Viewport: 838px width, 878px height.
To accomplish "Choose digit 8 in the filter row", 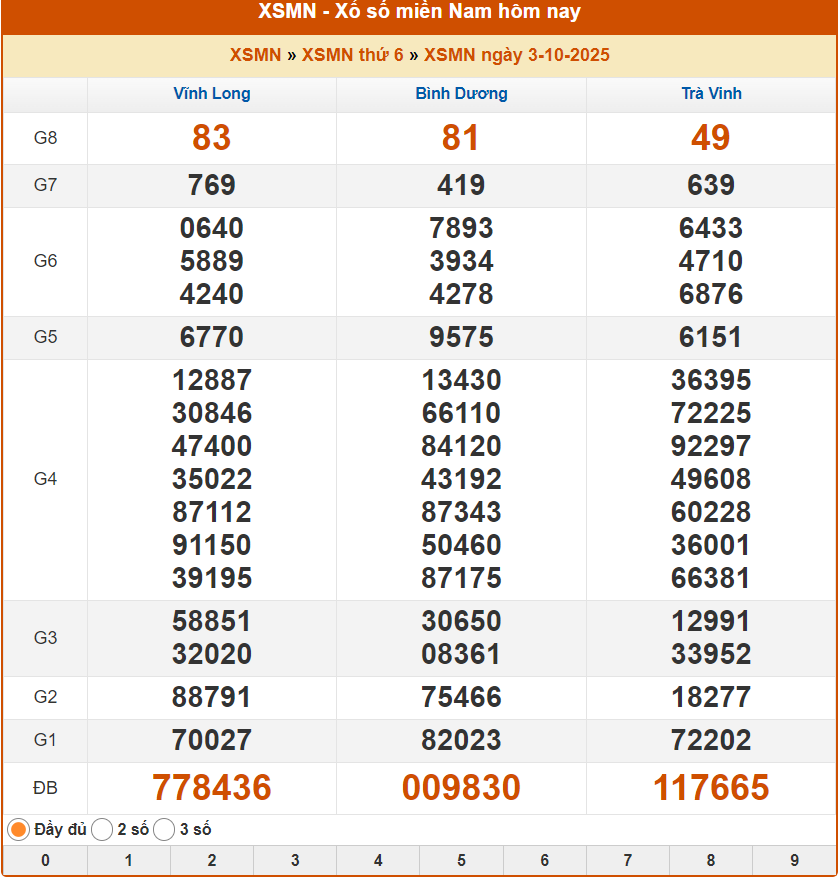I will (710, 860).
